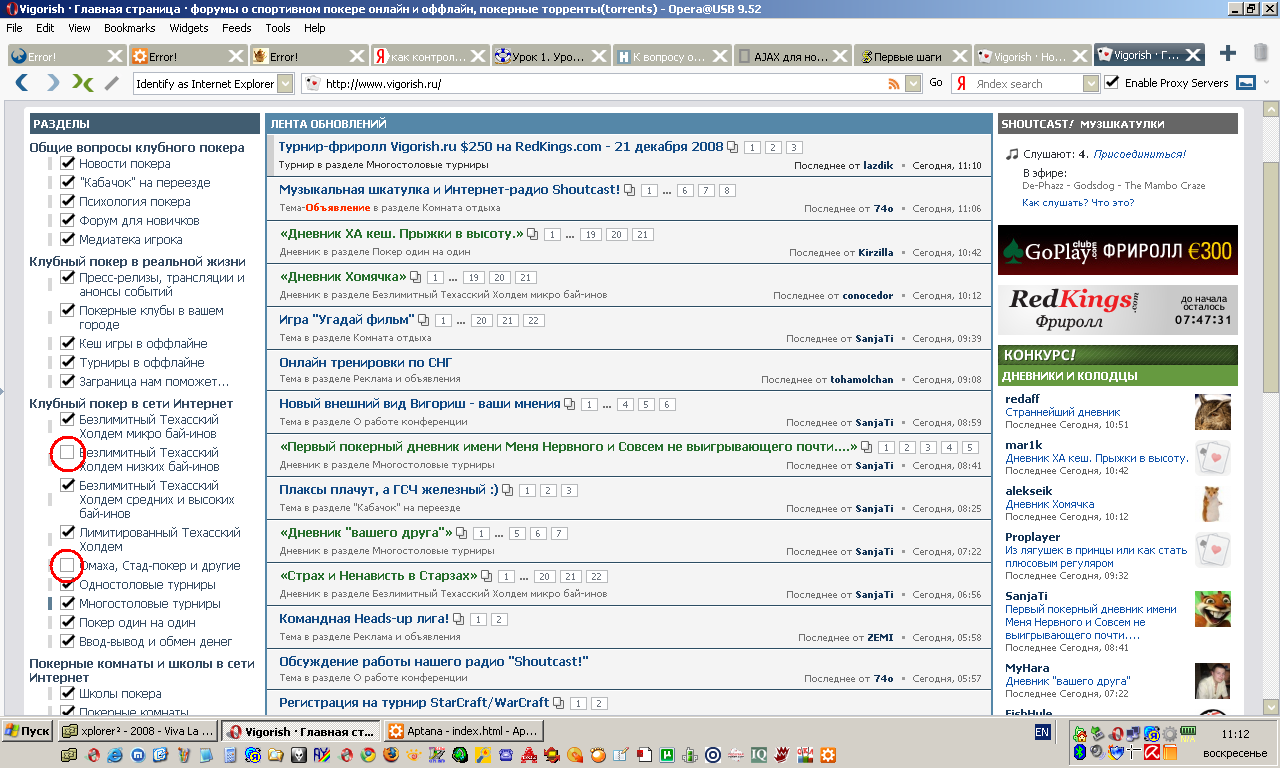Click the music note icon in Shoutcast panel
The height and width of the screenshot is (768, 1280).
(1012, 154)
